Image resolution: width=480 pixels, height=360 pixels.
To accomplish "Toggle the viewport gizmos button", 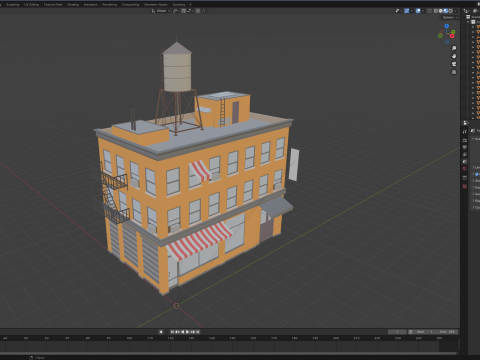I will (x=407, y=11).
